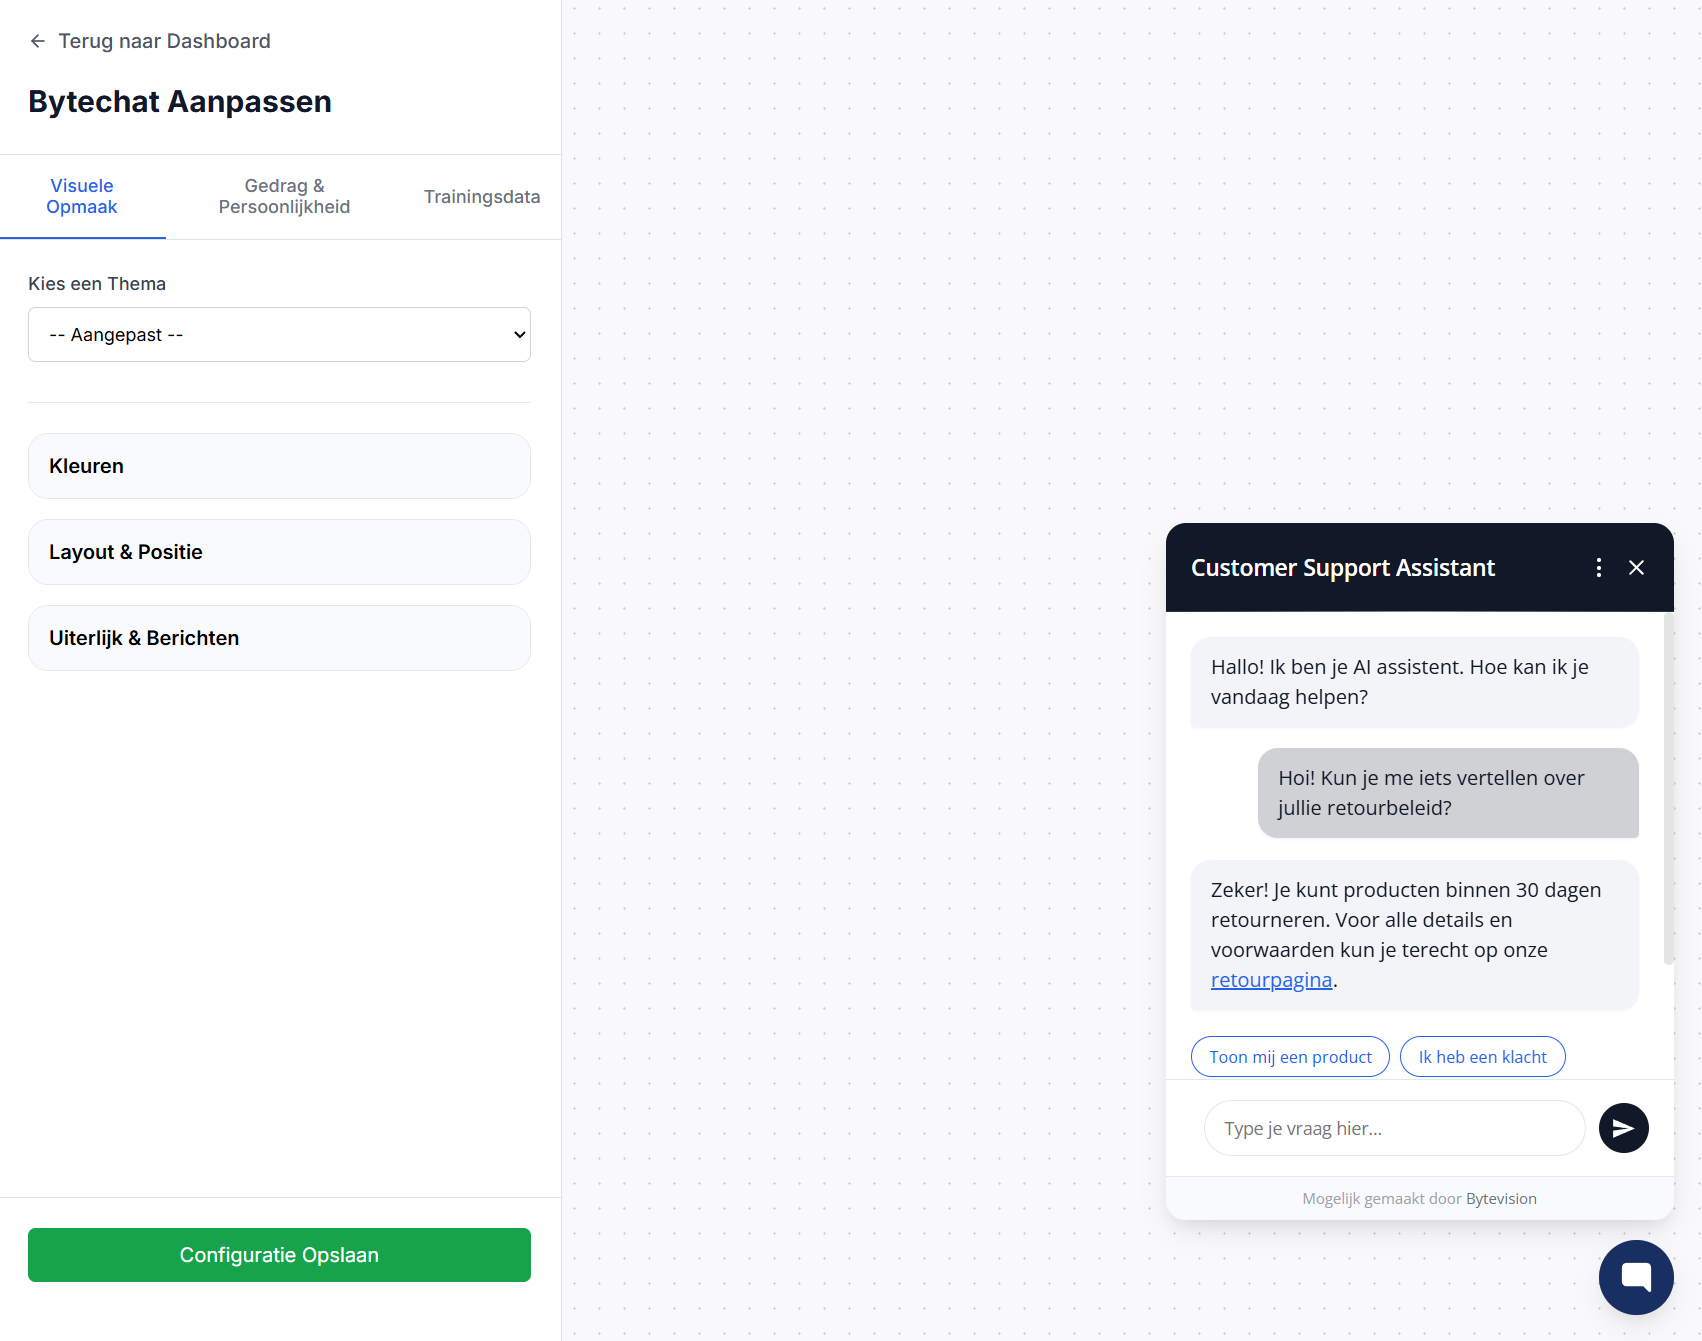Click the Terug naar Dashboard link

pyautogui.click(x=164, y=41)
